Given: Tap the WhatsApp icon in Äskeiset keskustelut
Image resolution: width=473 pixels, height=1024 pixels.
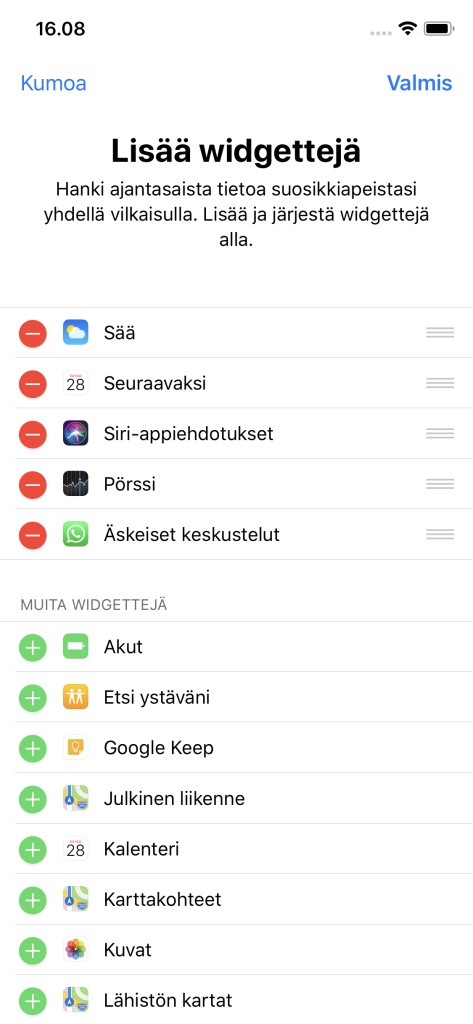Looking at the screenshot, I should point(76,535).
